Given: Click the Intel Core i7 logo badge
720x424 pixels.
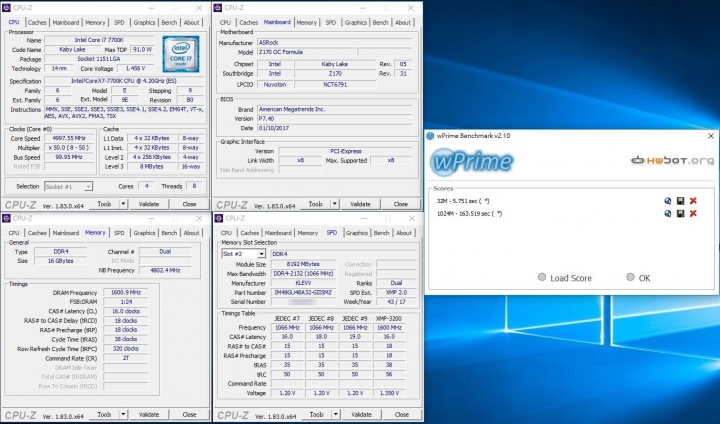Looking at the screenshot, I should click(180, 54).
